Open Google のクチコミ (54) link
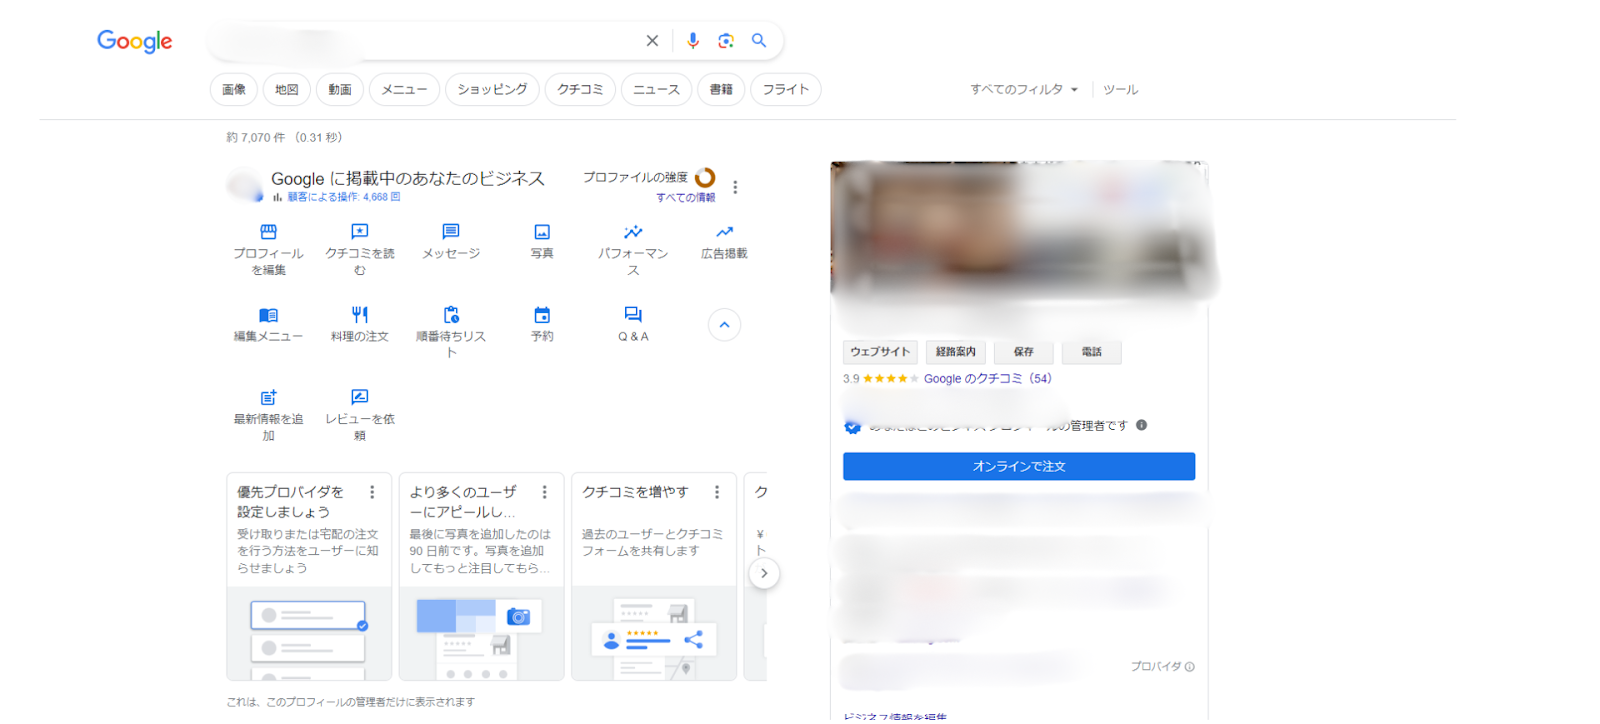Image resolution: width=1600 pixels, height=724 pixels. click(987, 379)
